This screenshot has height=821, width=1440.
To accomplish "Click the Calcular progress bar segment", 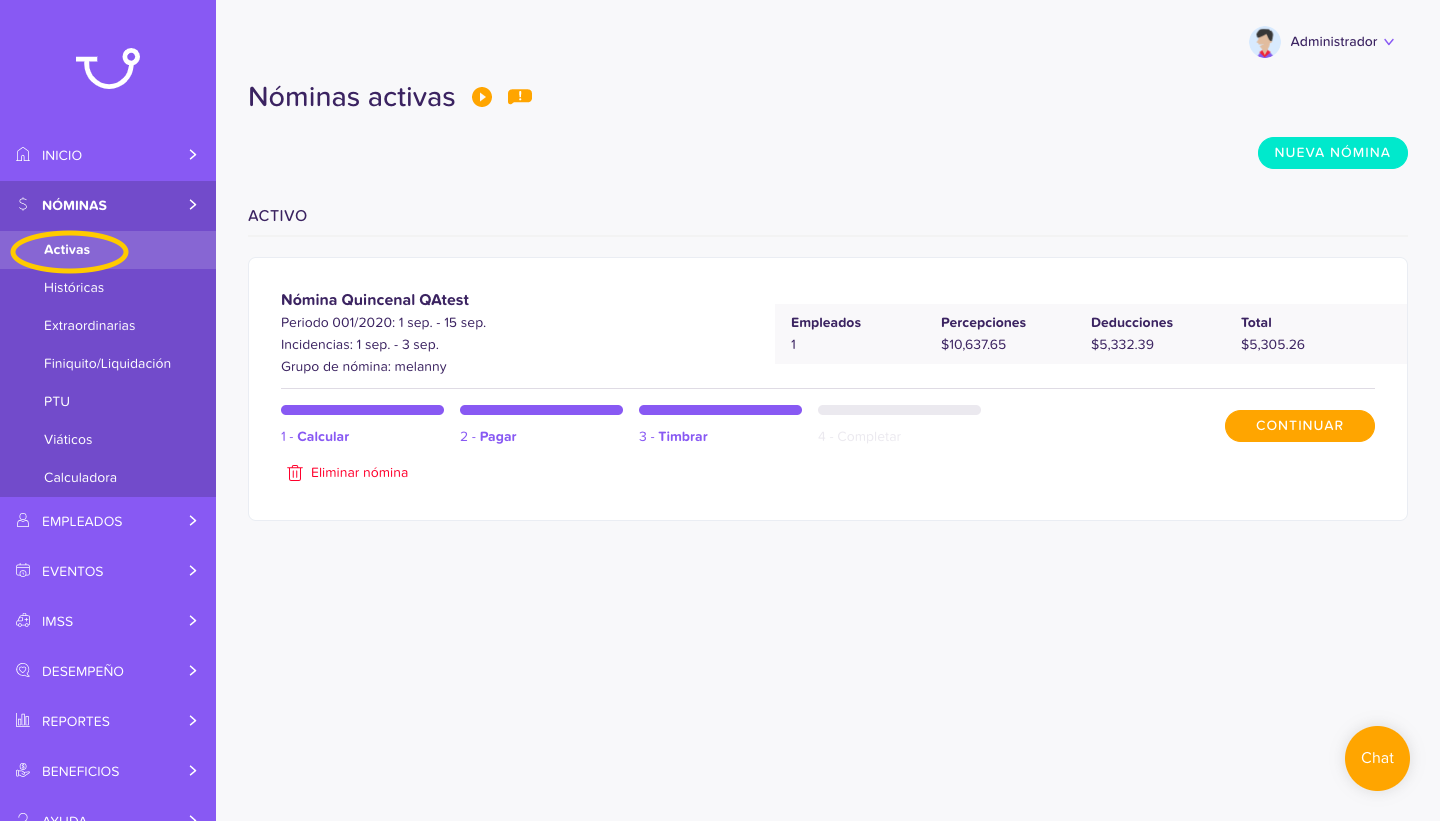I will click(x=362, y=410).
